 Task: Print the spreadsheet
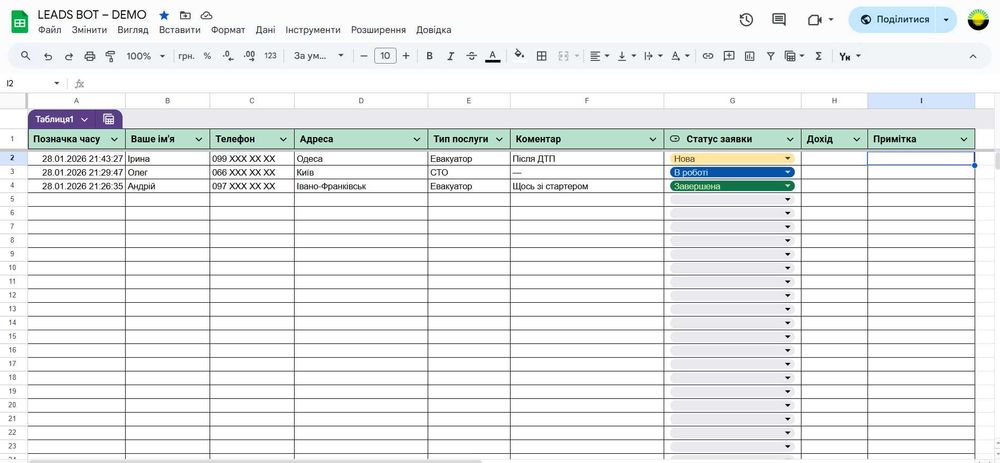90,56
